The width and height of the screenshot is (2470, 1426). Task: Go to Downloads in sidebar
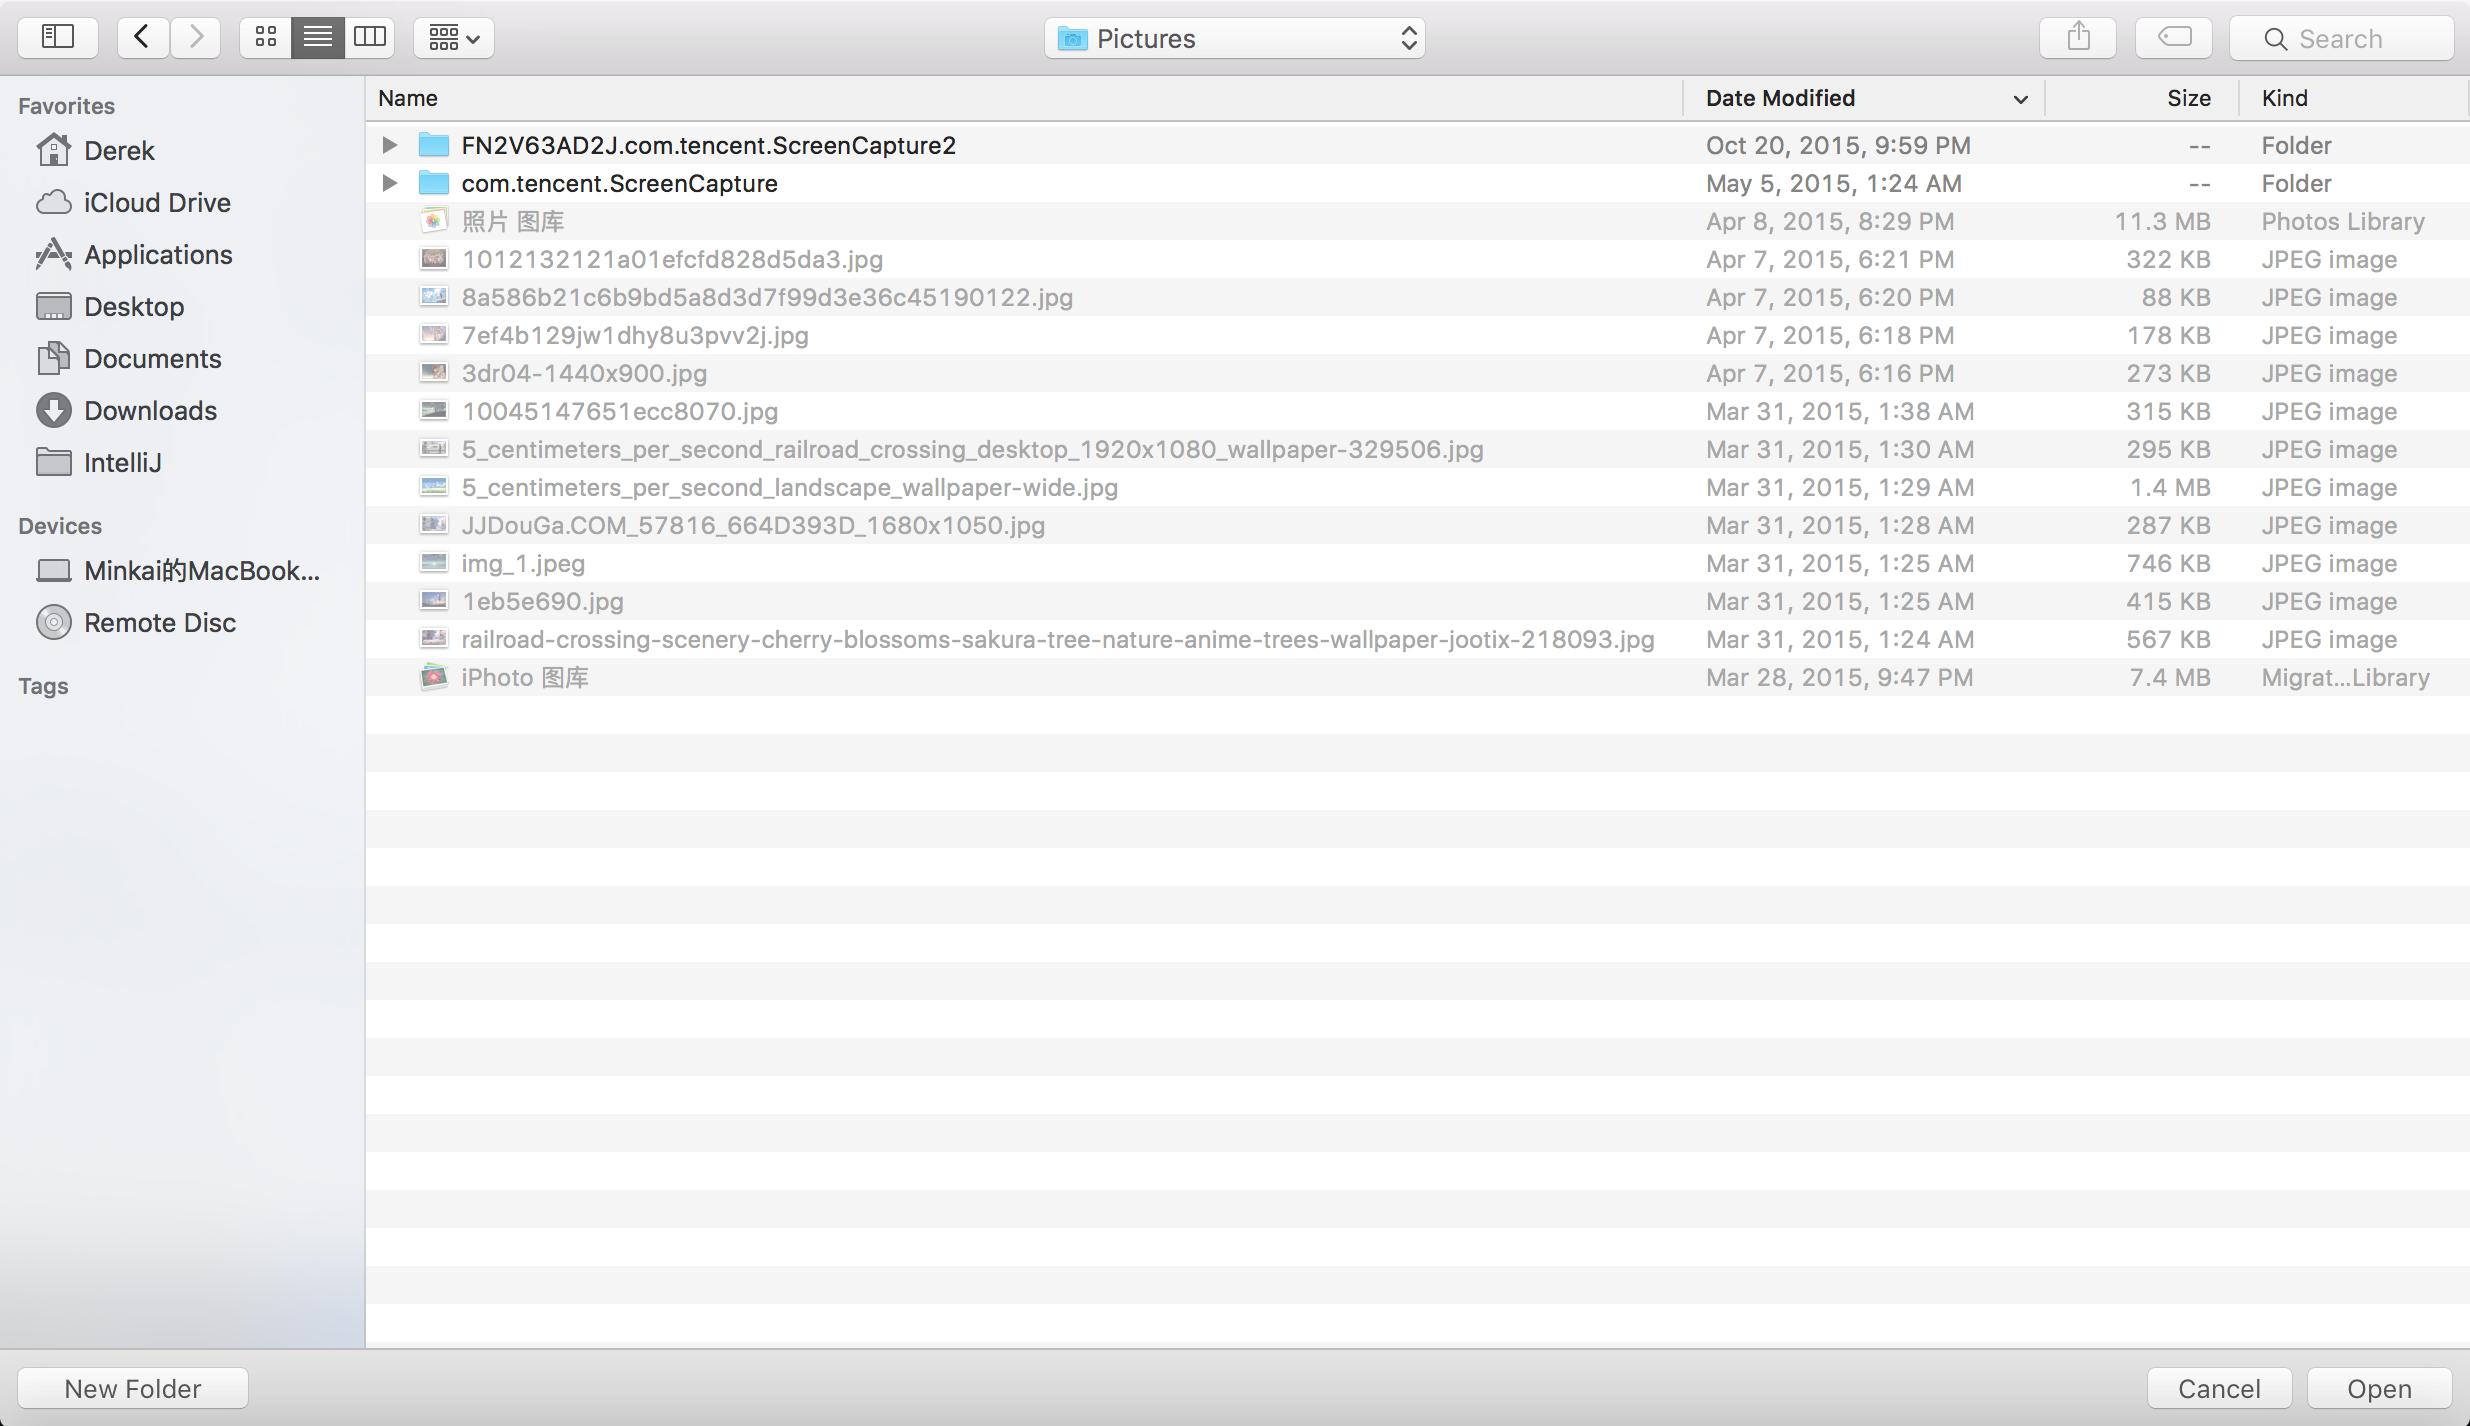click(x=150, y=410)
